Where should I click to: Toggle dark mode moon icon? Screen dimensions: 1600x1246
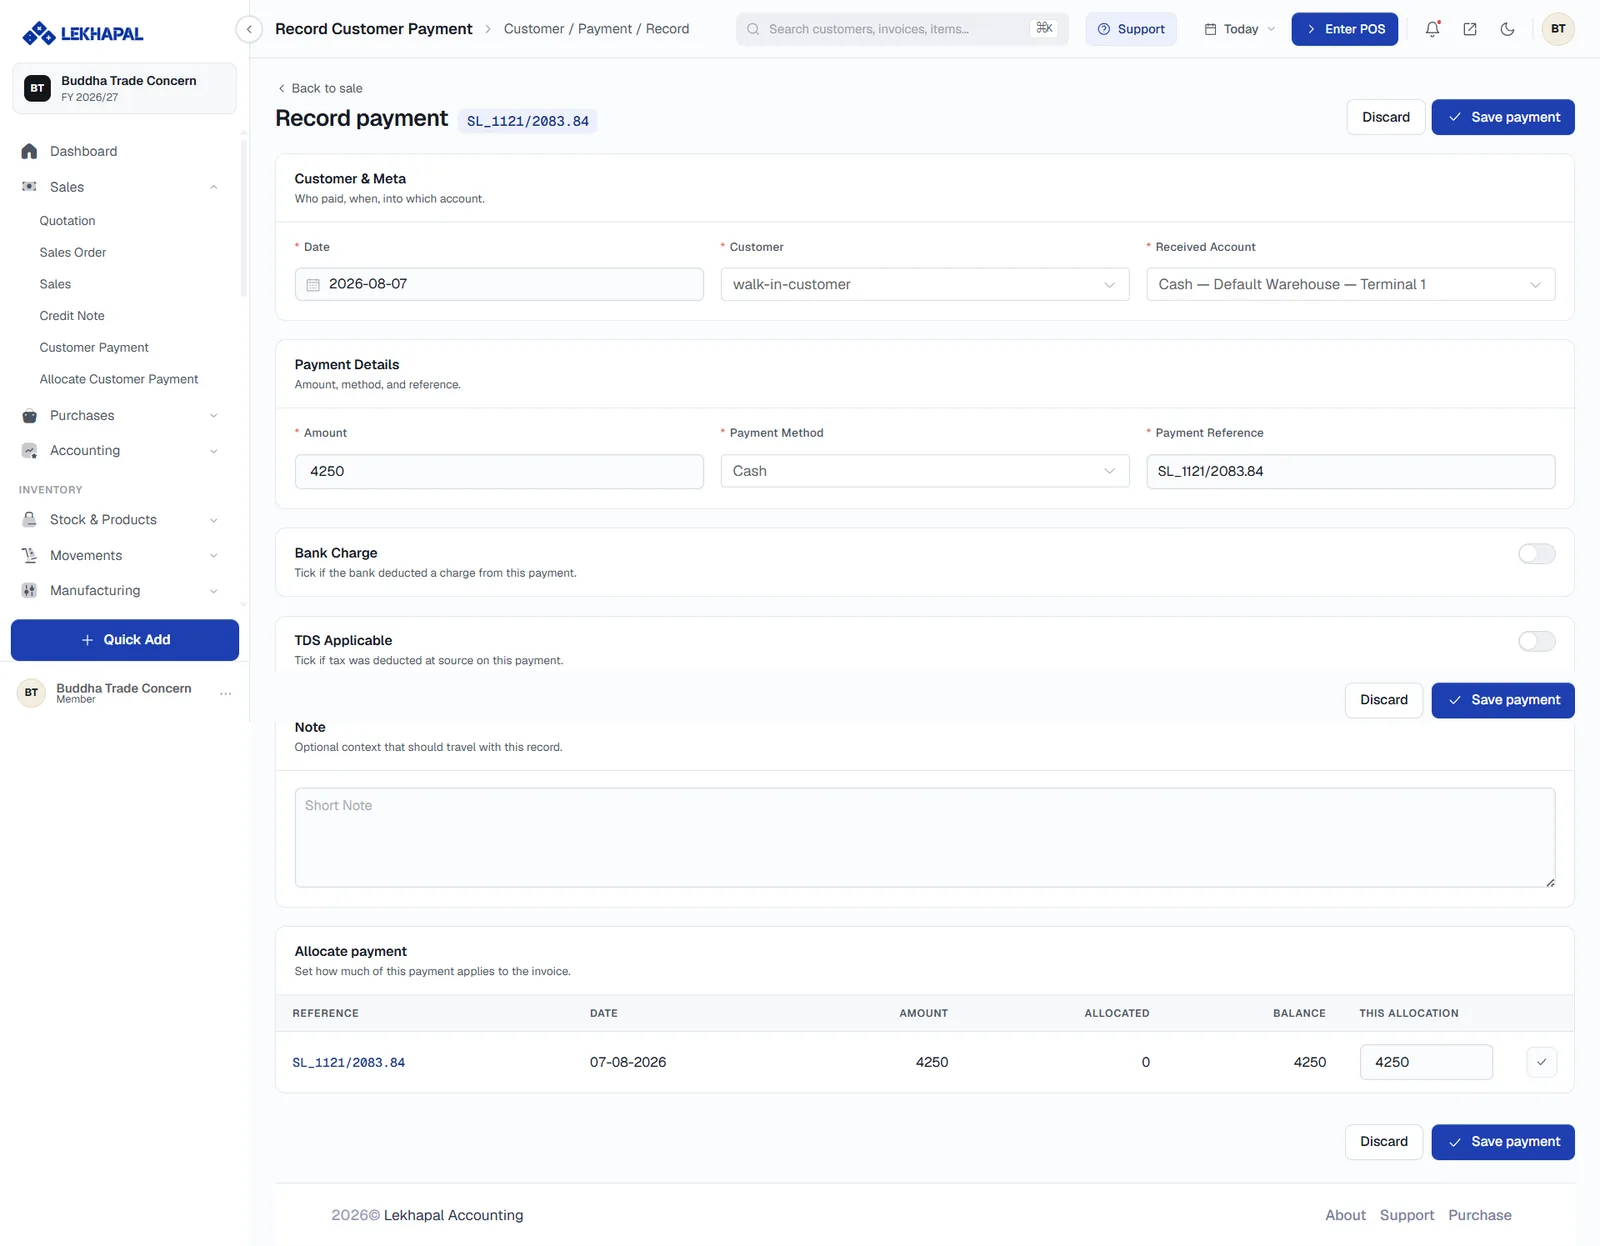(x=1507, y=29)
